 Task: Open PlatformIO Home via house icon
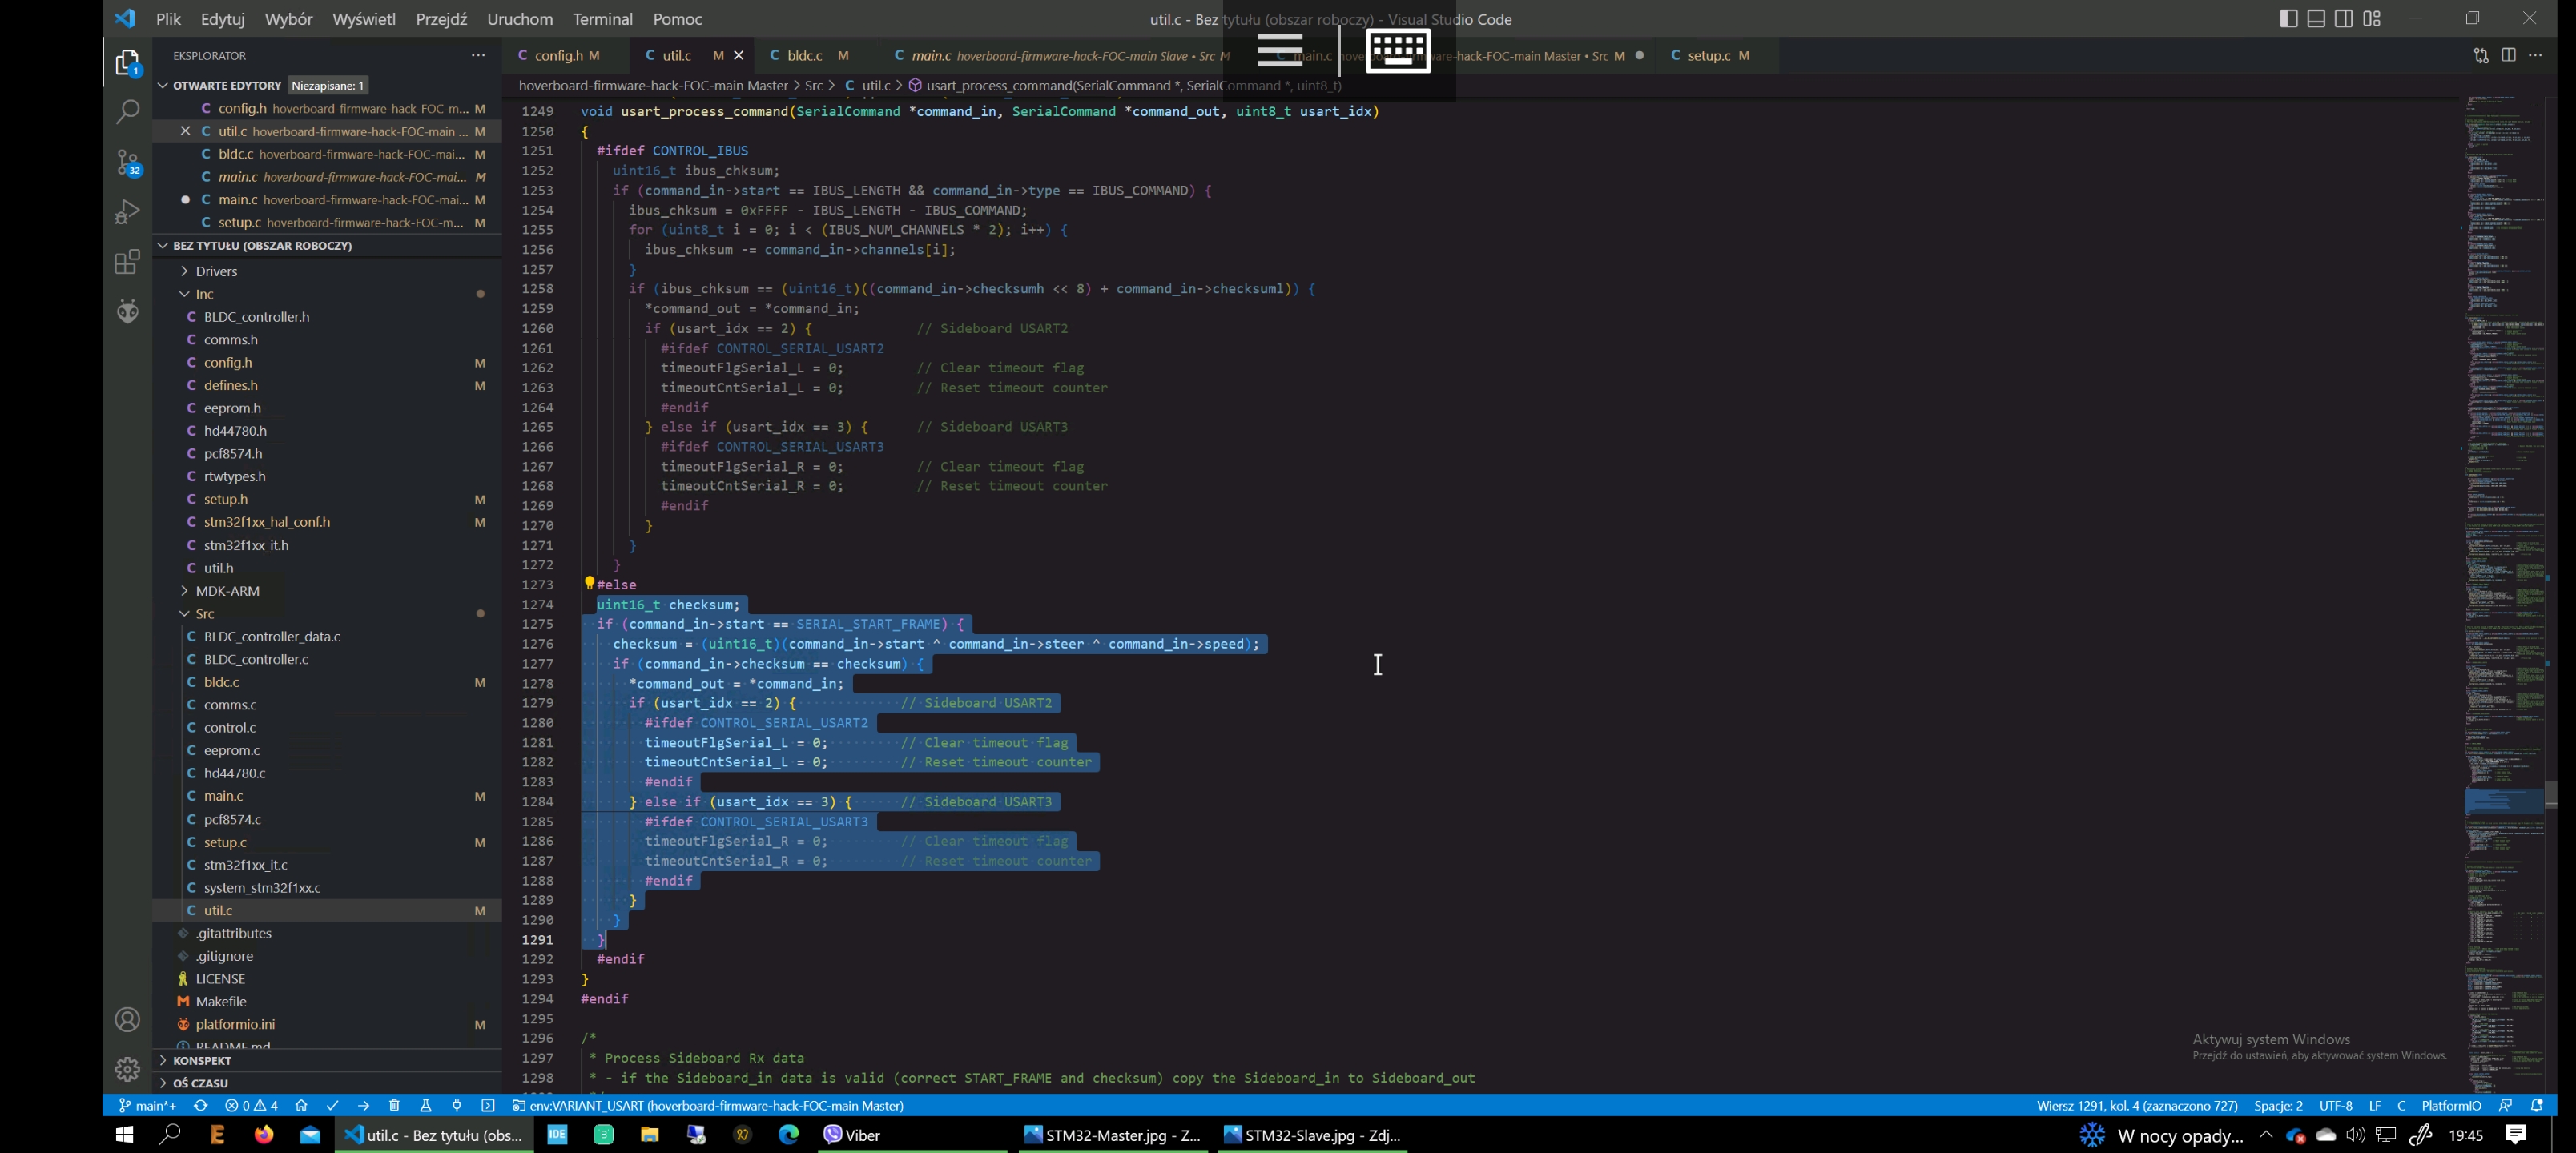301,1106
